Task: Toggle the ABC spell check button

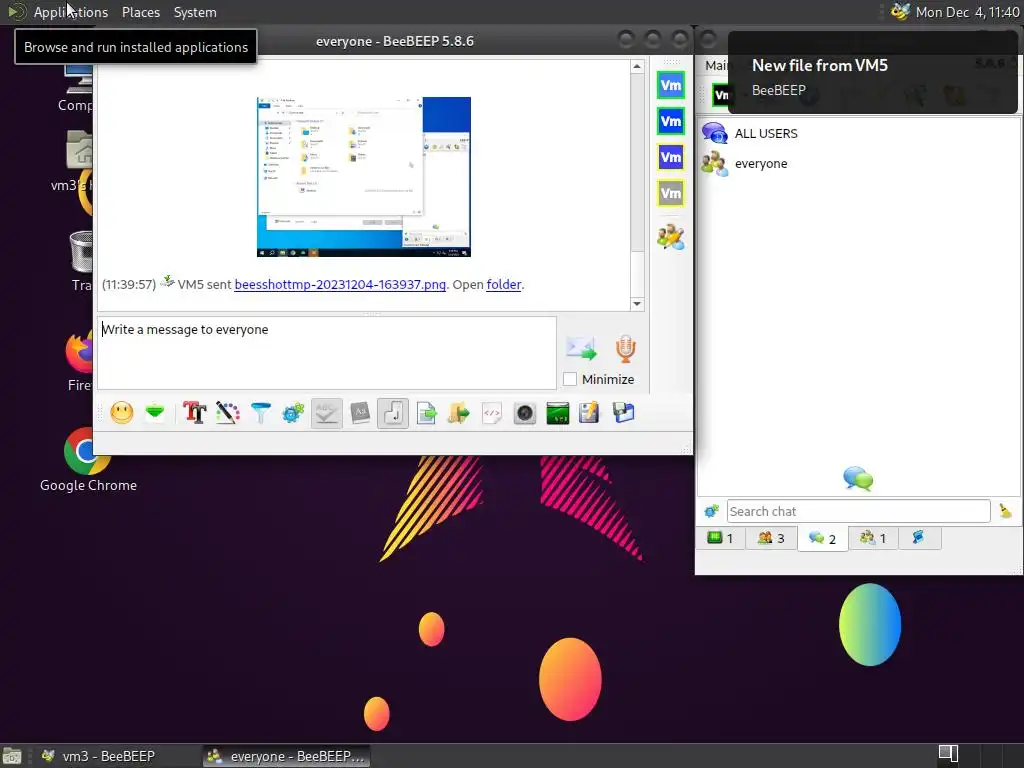Action: [x=327, y=413]
